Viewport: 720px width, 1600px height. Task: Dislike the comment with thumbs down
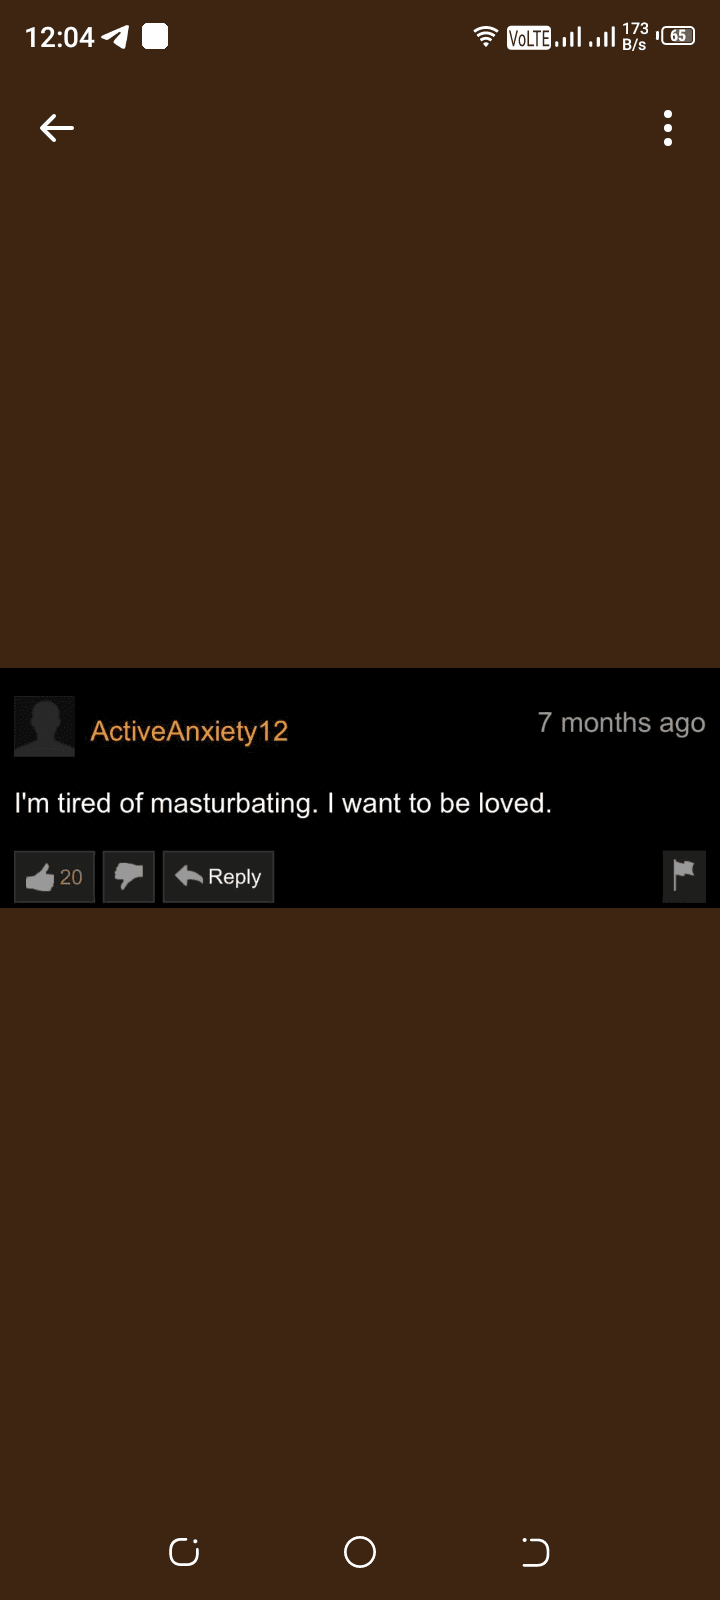pos(129,877)
